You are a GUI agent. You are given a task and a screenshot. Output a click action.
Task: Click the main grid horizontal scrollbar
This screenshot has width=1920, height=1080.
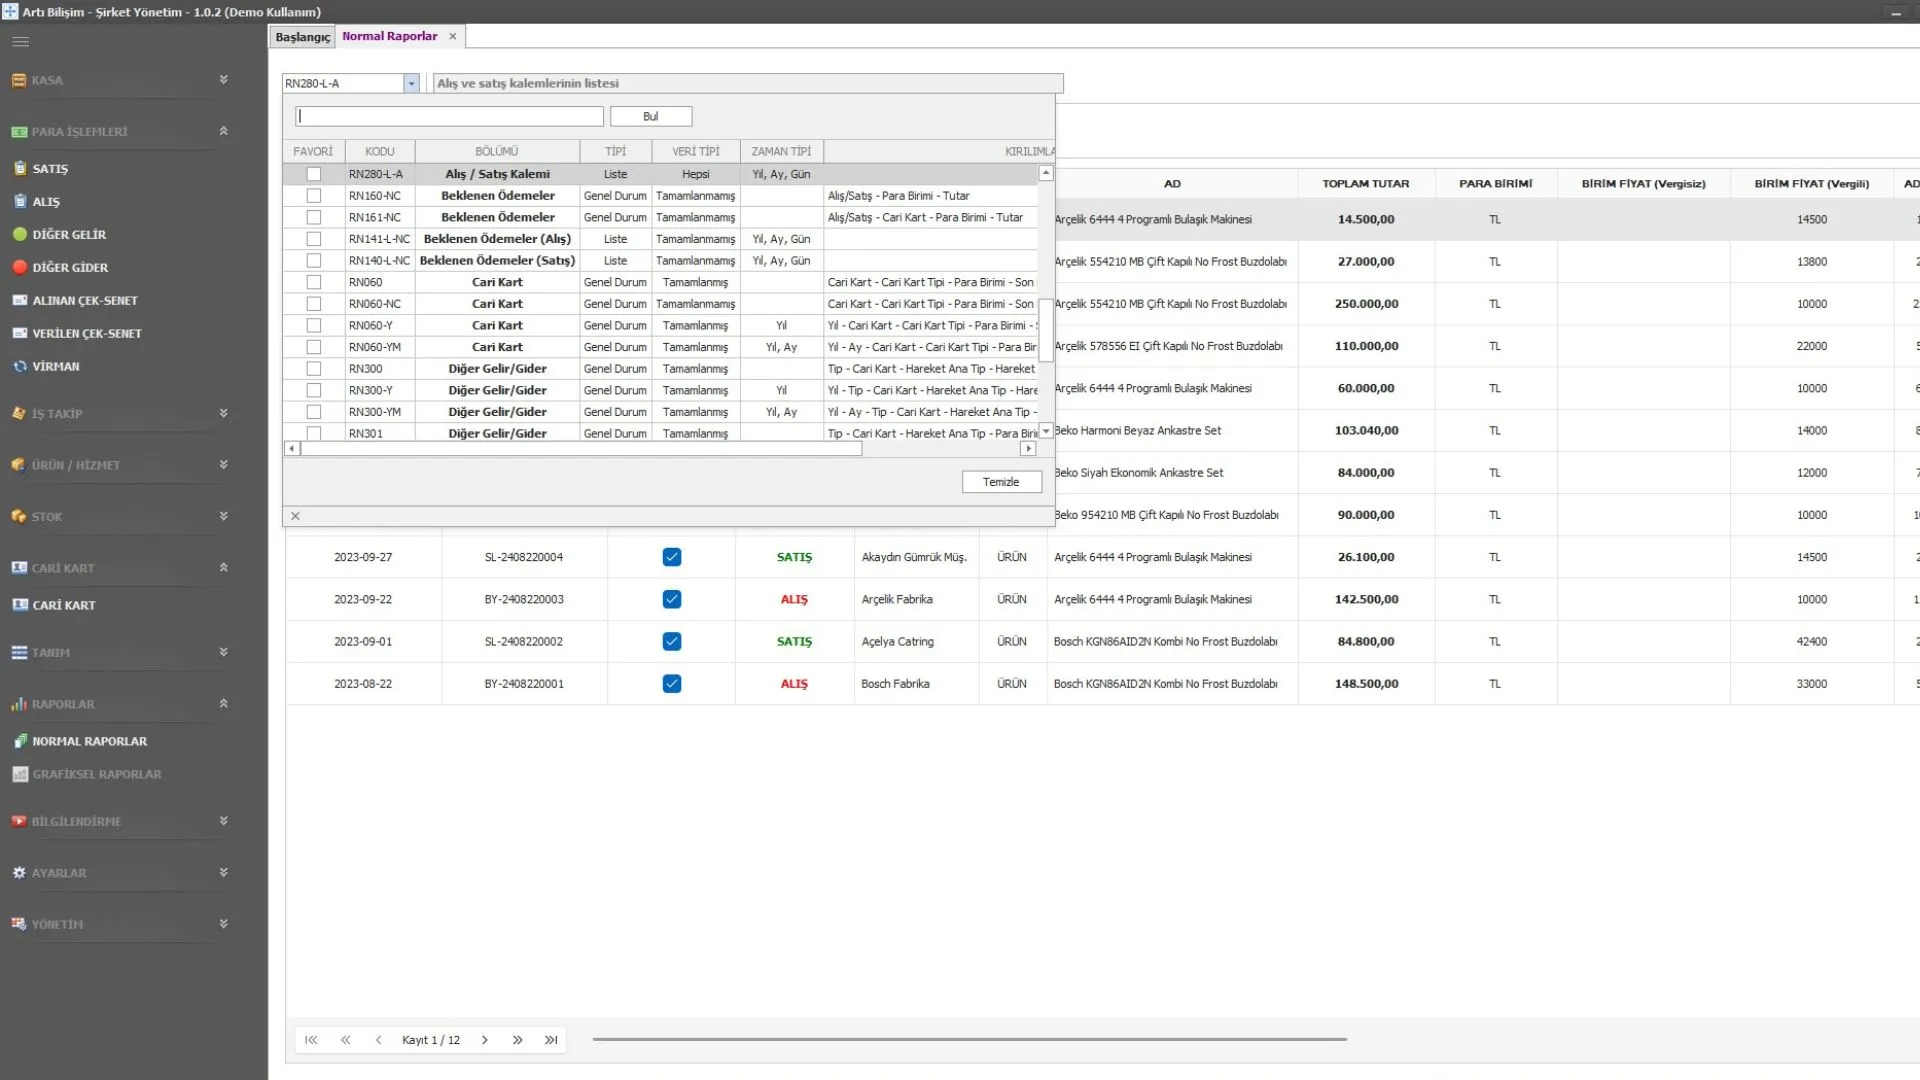coord(969,1040)
